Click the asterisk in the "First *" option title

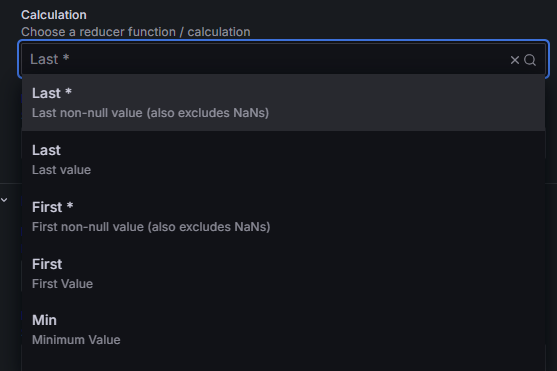[x=70, y=205]
